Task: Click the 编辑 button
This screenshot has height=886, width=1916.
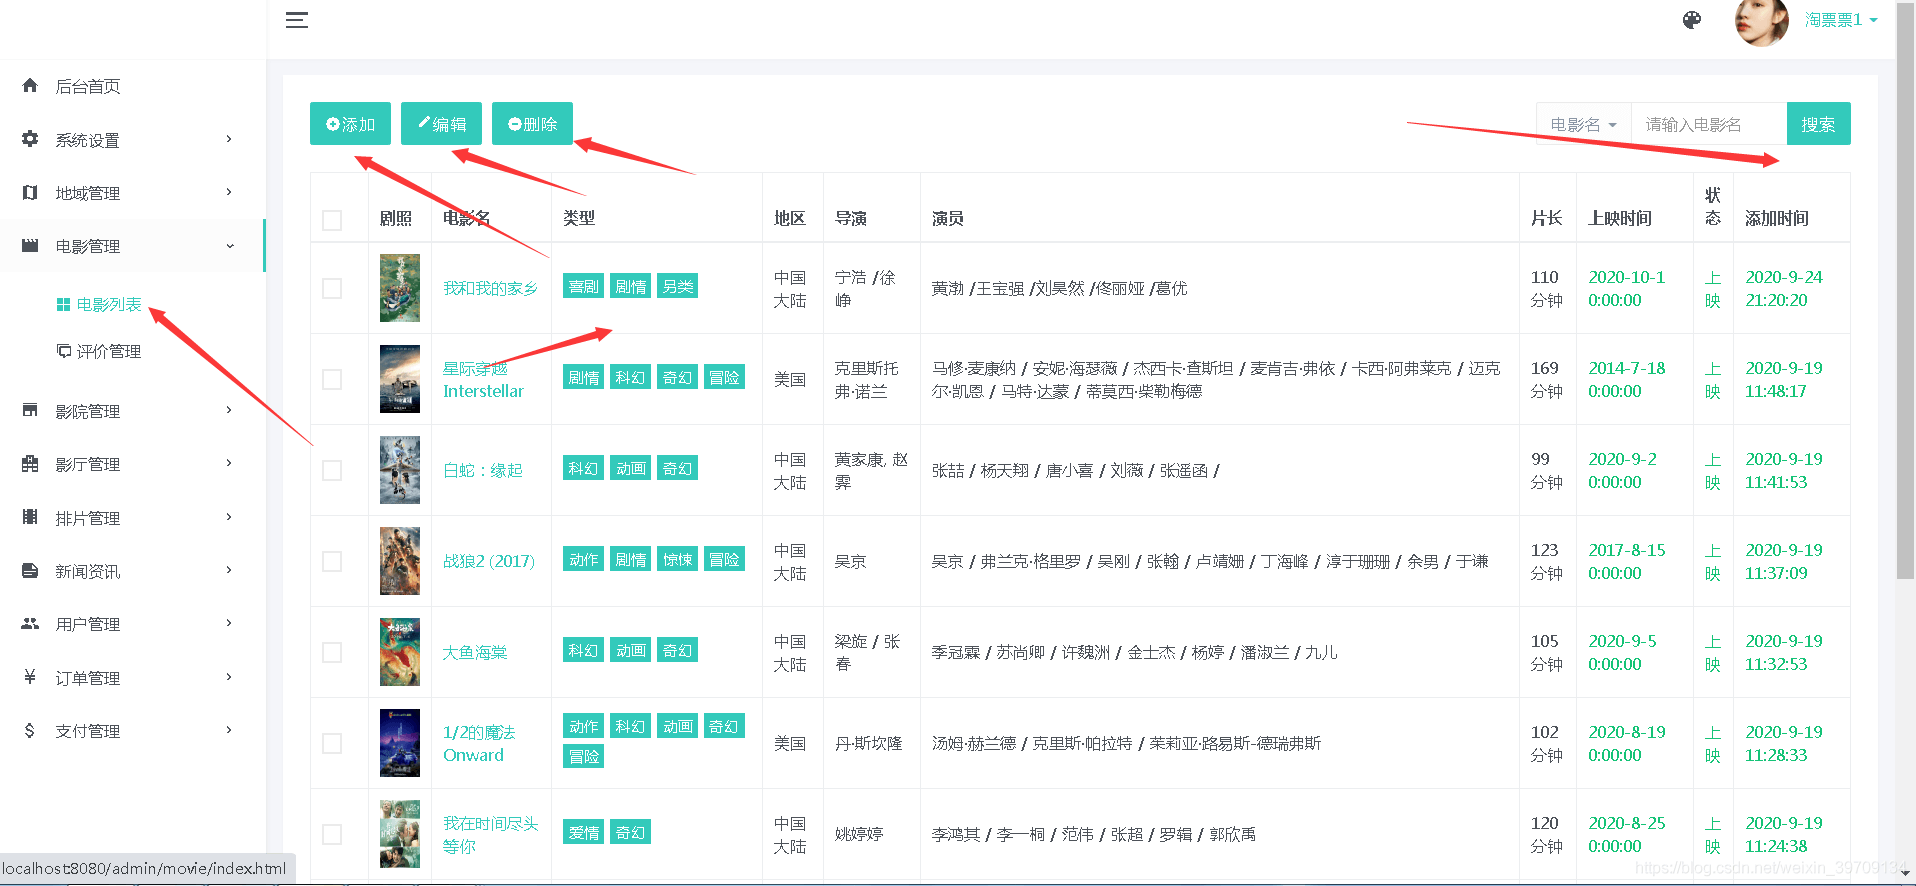Action: [x=441, y=124]
